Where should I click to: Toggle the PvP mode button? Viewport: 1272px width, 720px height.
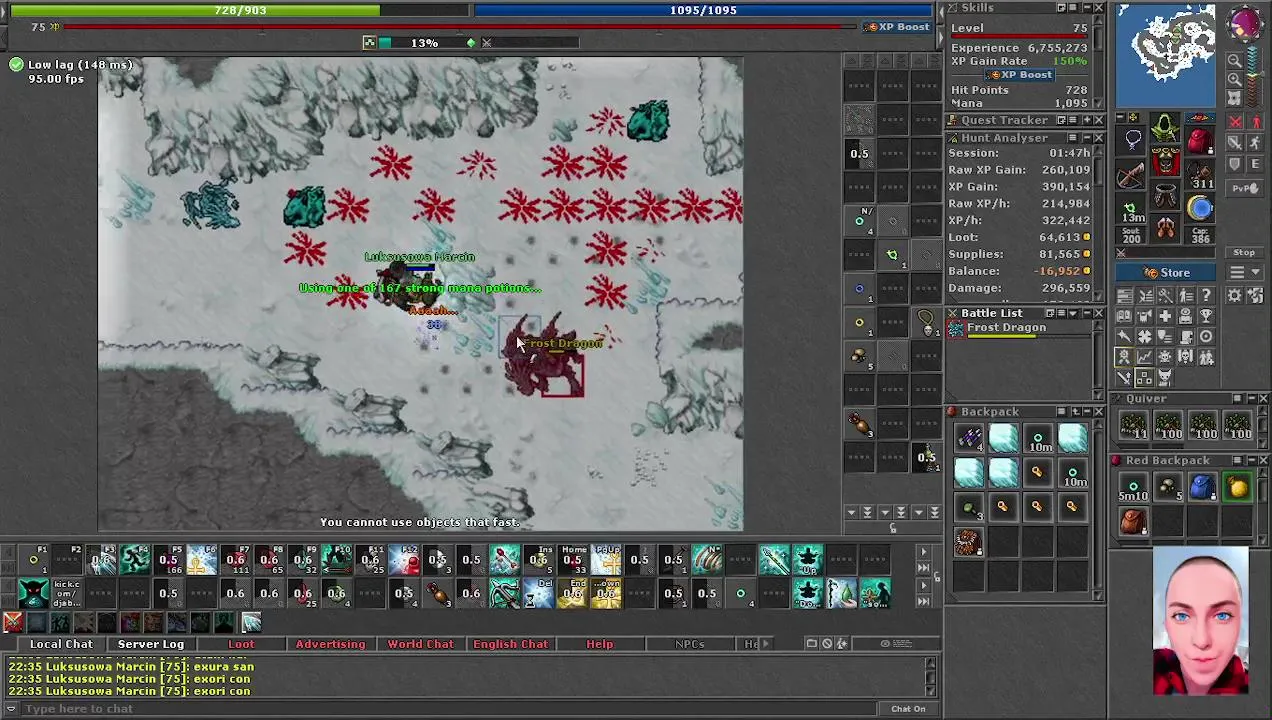(x=1244, y=188)
